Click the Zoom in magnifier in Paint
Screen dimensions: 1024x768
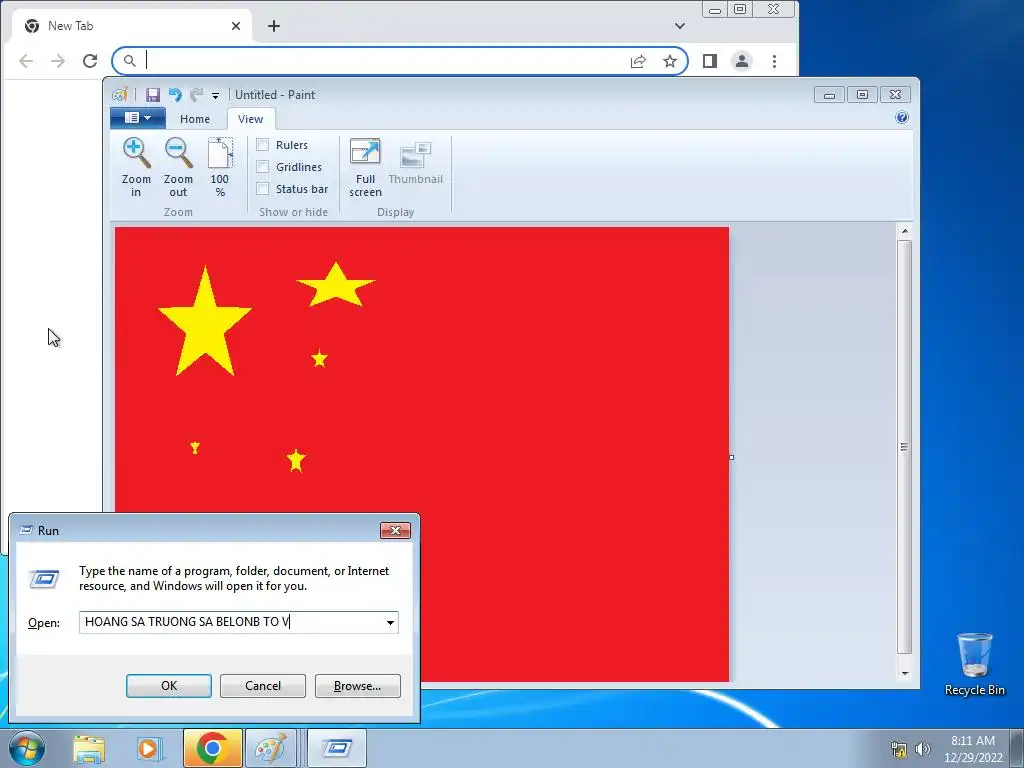136,167
